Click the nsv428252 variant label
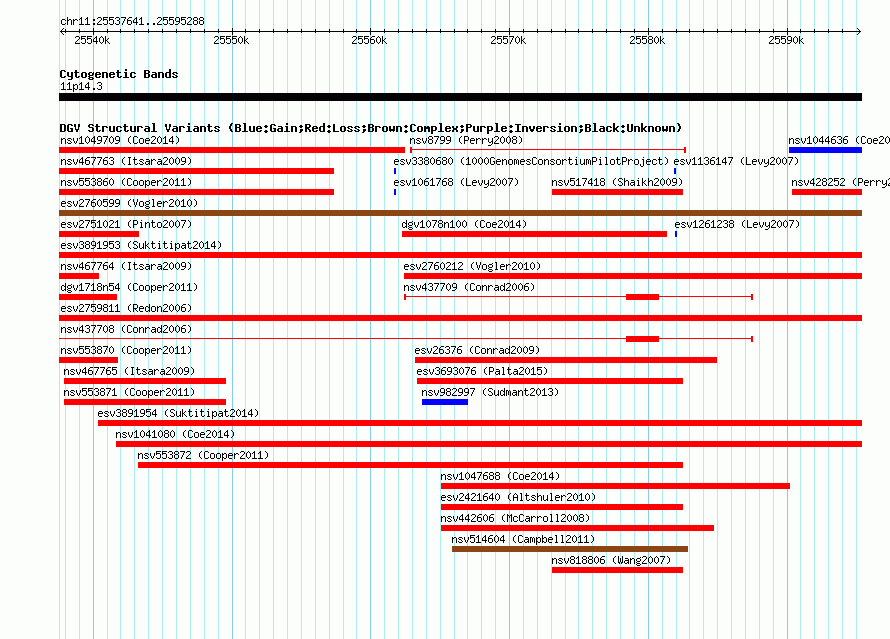The image size is (890, 639). [840, 182]
